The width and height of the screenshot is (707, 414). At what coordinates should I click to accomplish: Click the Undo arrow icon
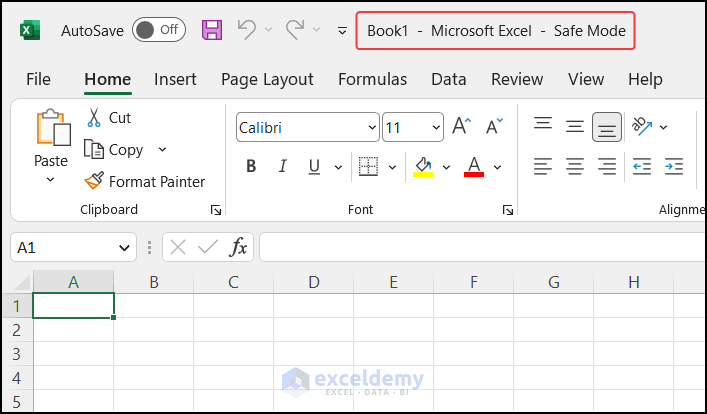(247, 30)
